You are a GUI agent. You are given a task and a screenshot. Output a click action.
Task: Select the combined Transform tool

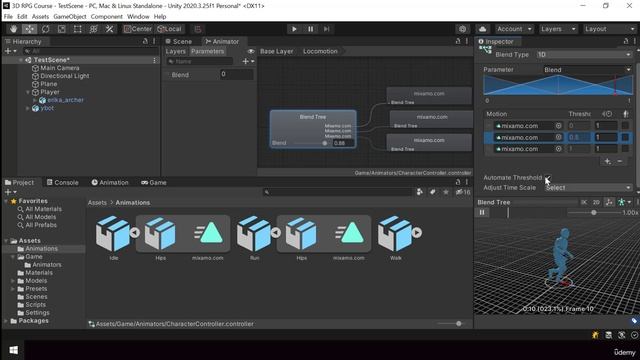coord(93,29)
